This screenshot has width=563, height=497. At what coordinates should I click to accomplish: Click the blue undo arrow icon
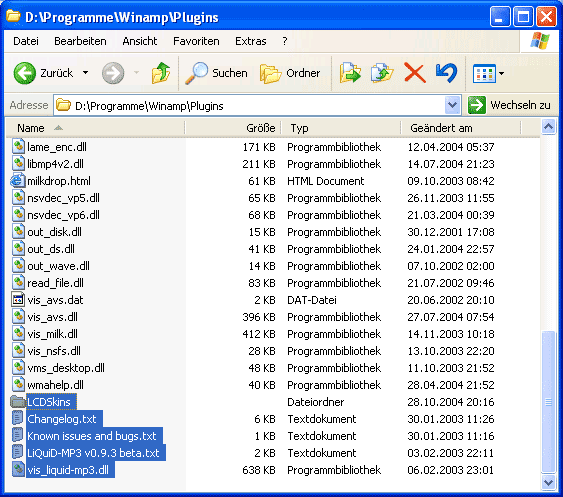[446, 73]
